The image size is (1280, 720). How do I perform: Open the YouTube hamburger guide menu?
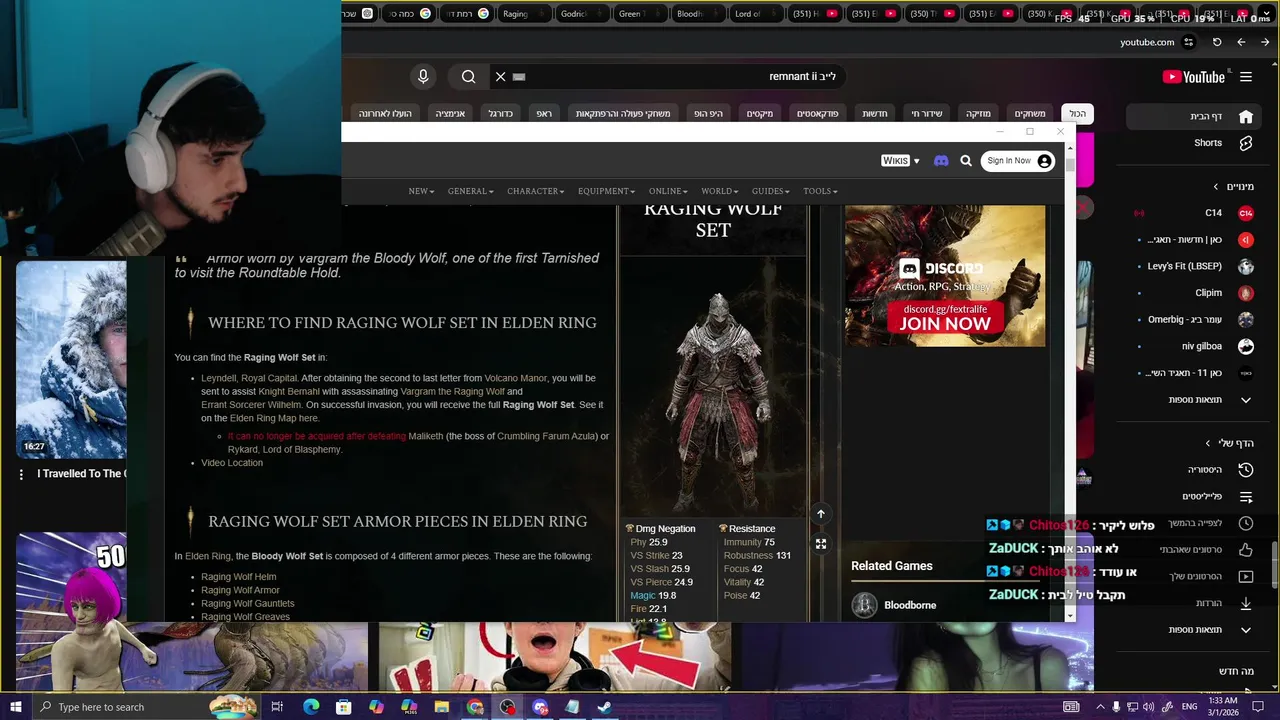tap(1246, 77)
